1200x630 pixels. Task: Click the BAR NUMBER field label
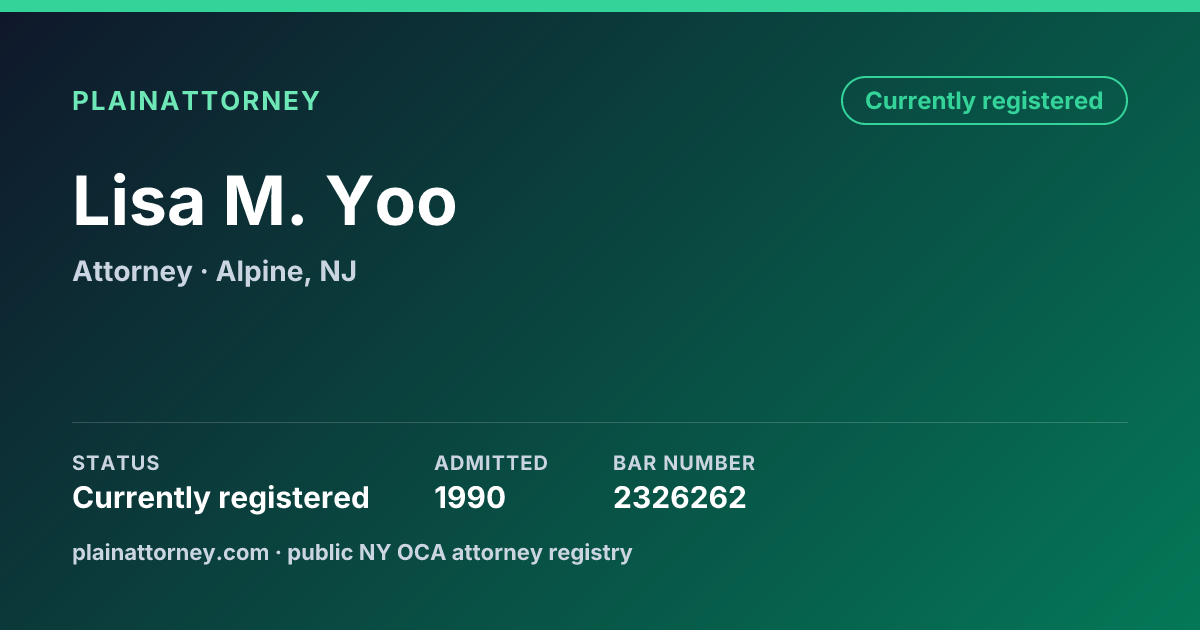(684, 463)
